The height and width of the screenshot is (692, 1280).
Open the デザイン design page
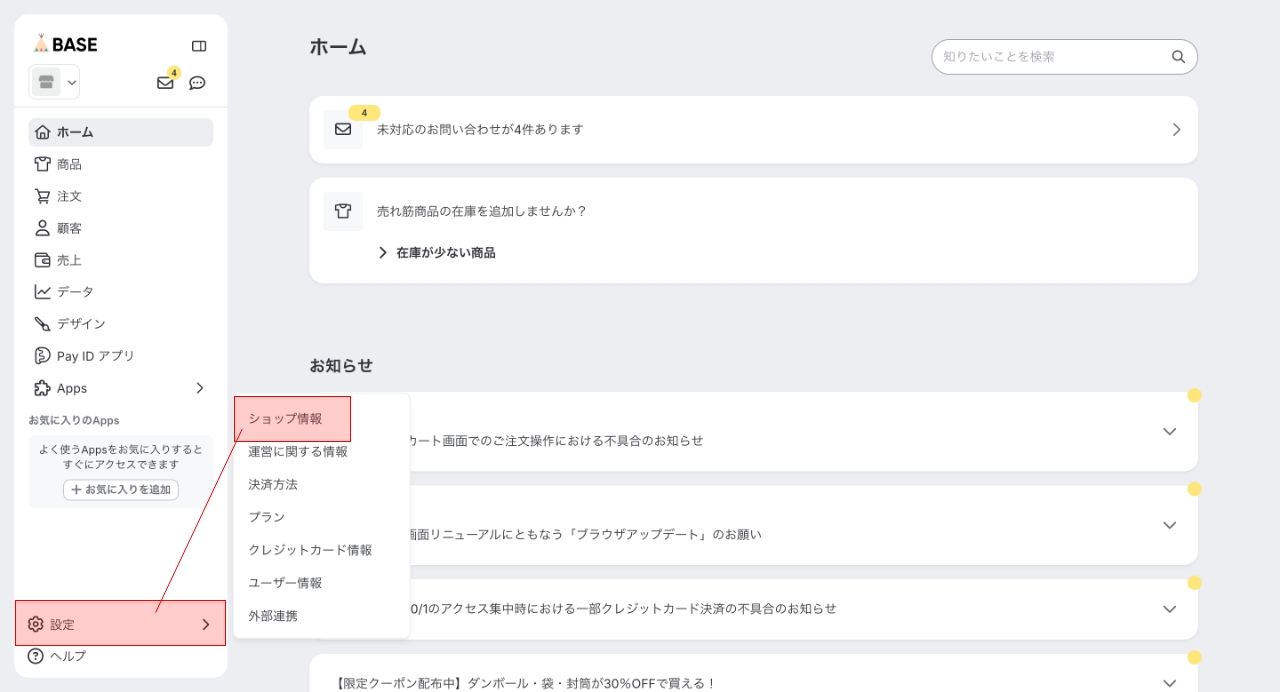coord(80,324)
